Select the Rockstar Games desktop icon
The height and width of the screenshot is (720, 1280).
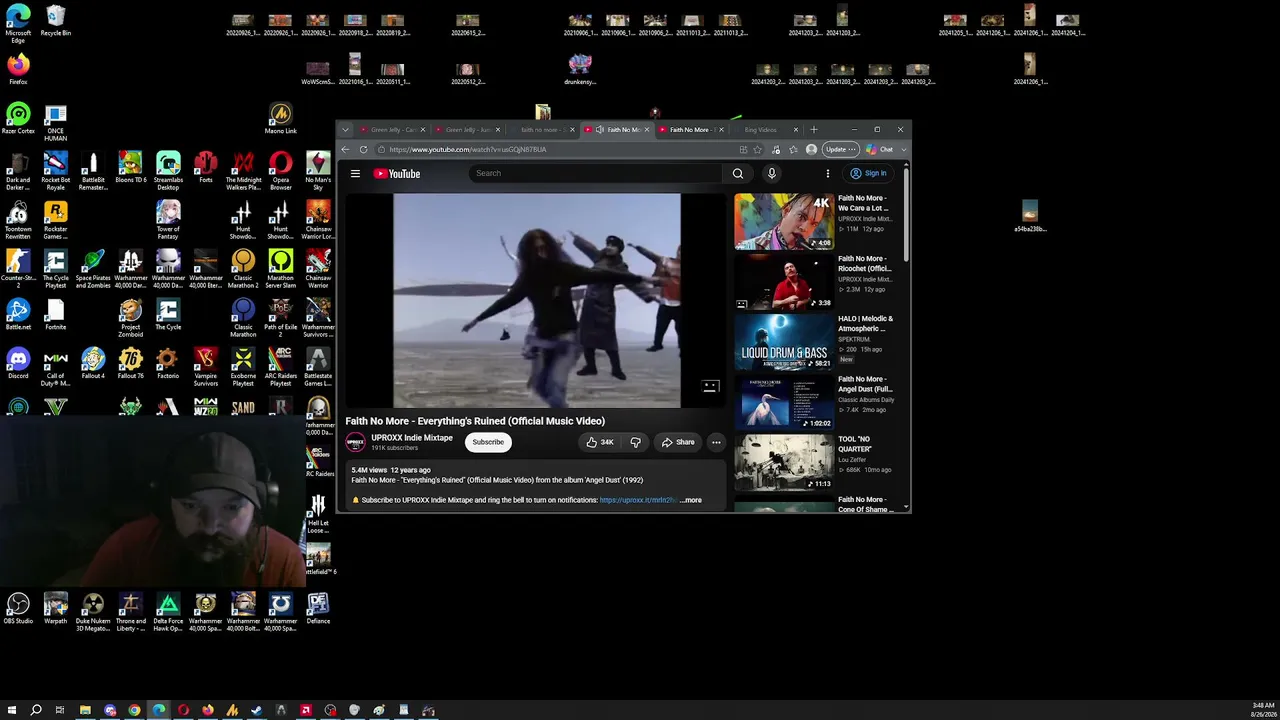pyautogui.click(x=56, y=221)
